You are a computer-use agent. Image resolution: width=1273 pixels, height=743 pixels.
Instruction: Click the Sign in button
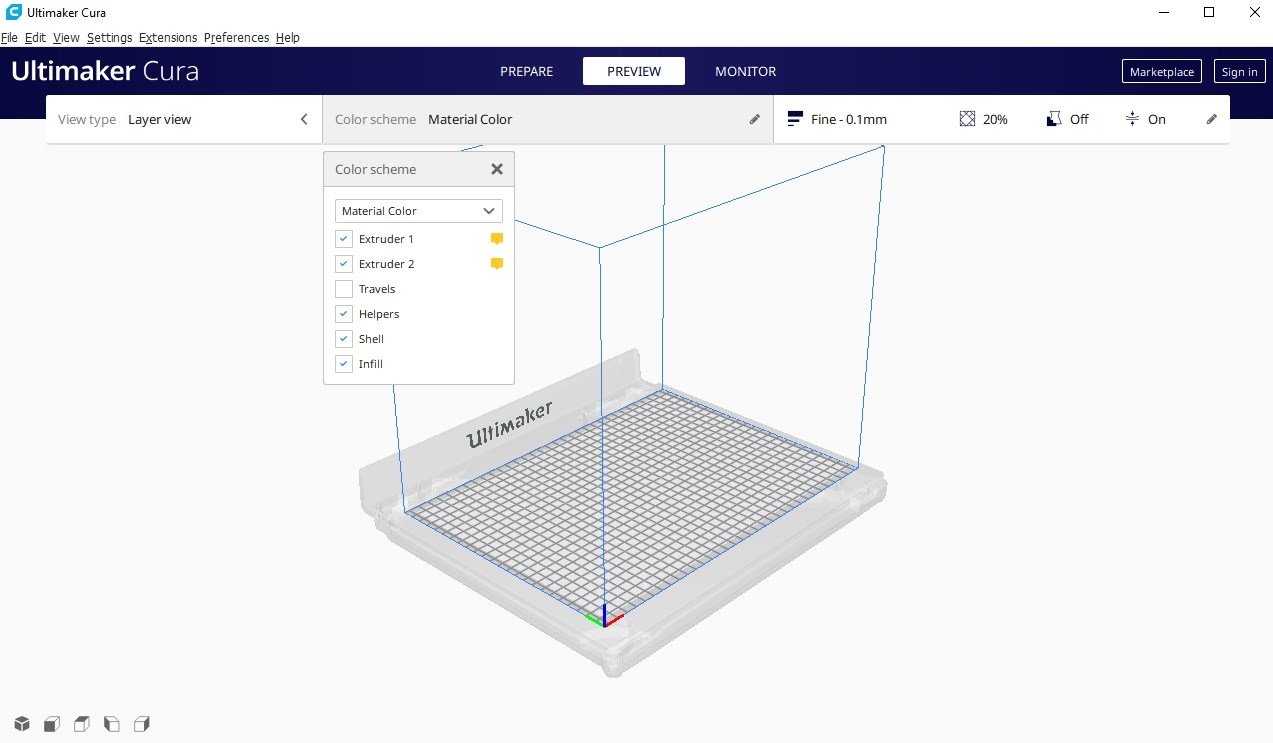pos(1240,71)
